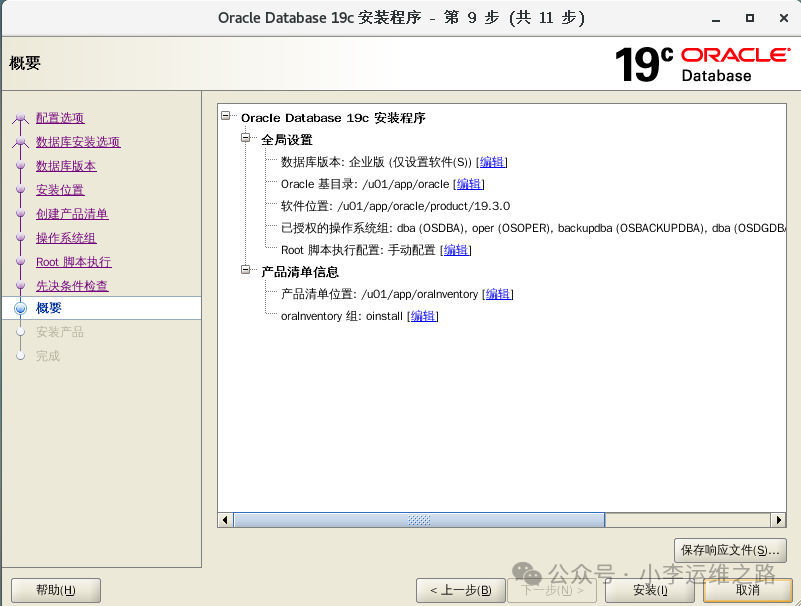Click the horizontal scrollbar left arrow

click(x=225, y=520)
